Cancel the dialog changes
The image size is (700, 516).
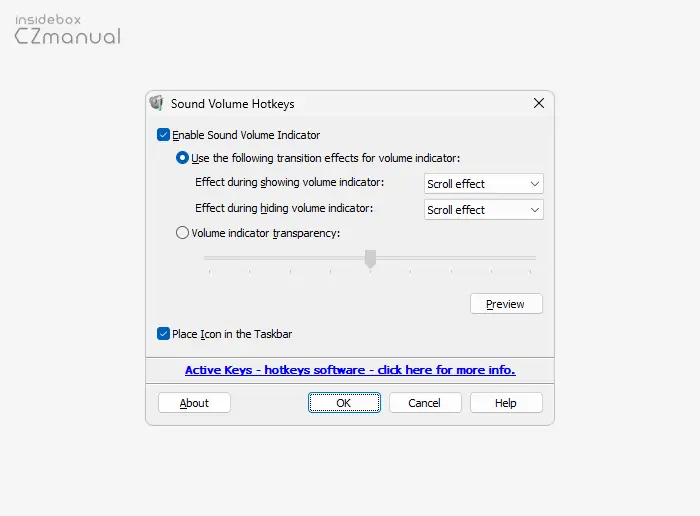point(425,403)
